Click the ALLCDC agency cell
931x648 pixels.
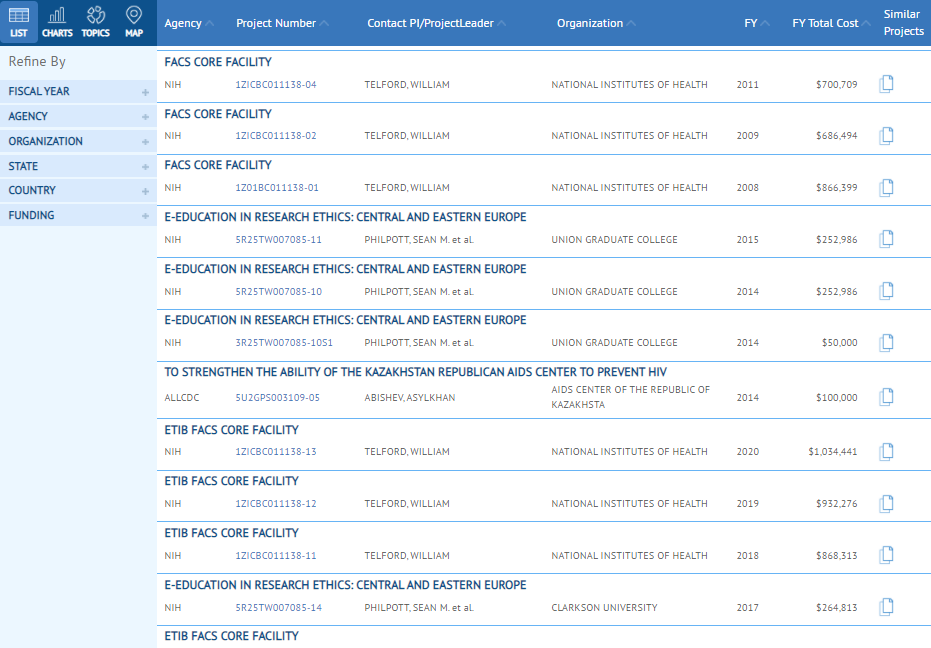coord(182,398)
